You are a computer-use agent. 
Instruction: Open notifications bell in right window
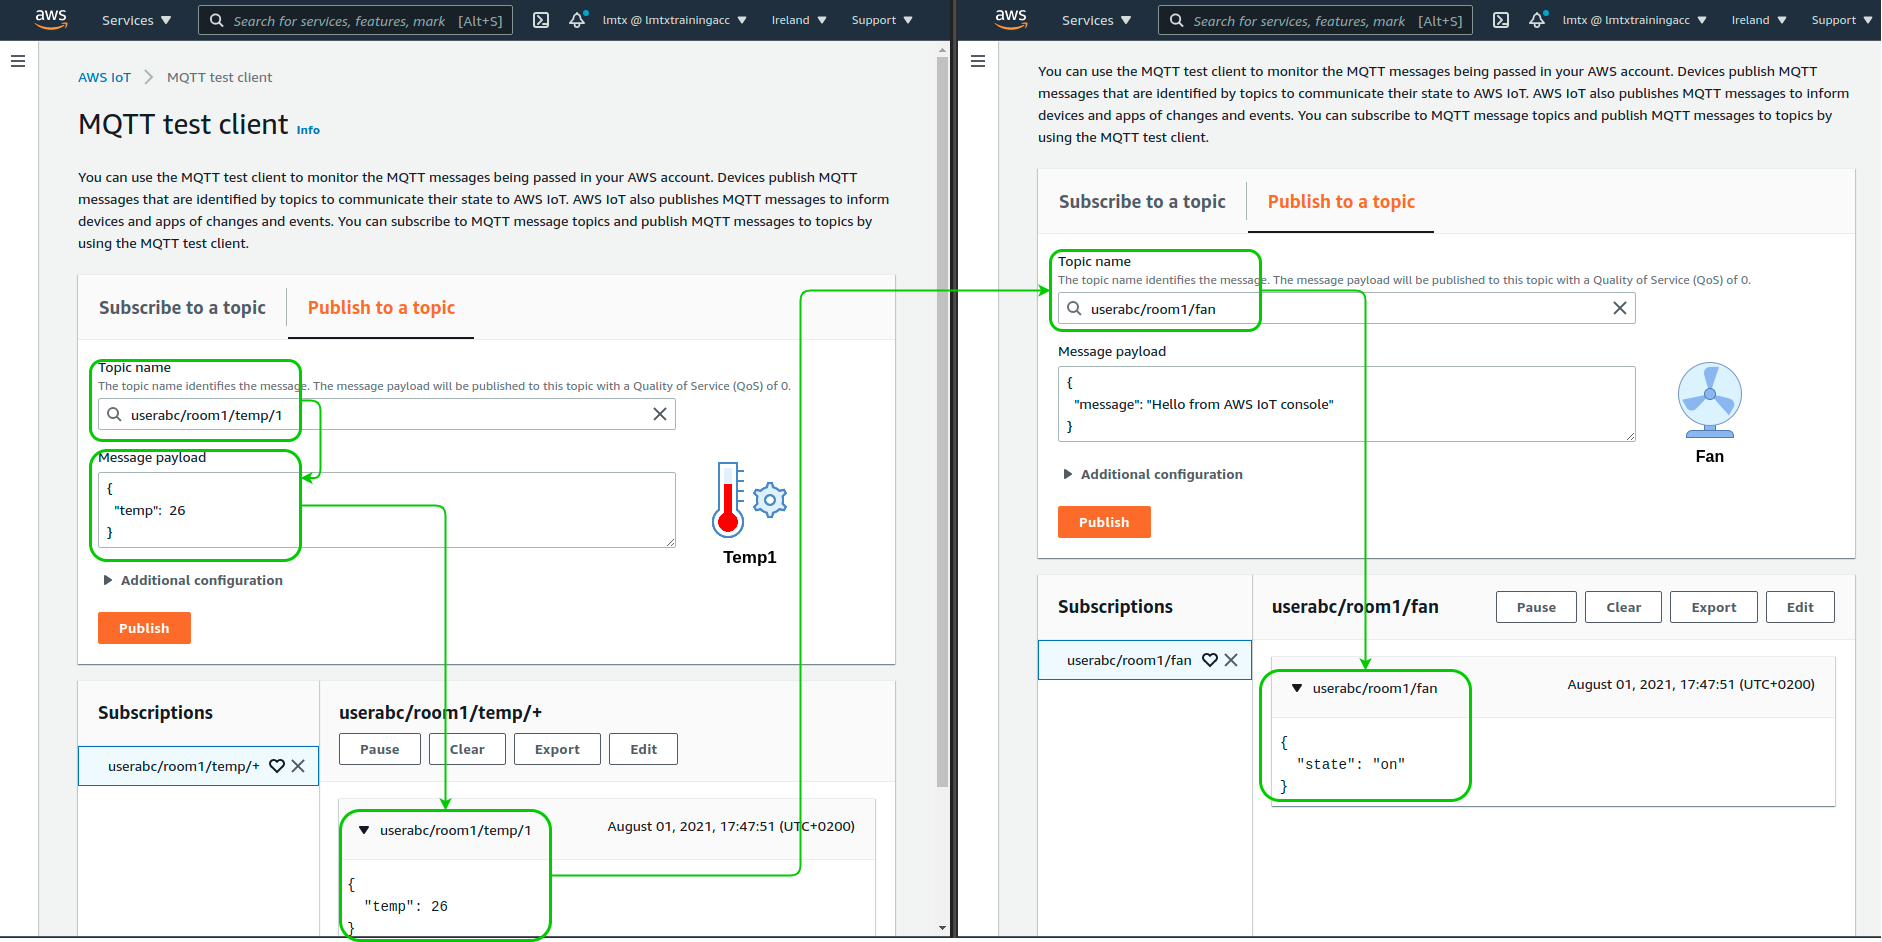pyautogui.click(x=1537, y=20)
